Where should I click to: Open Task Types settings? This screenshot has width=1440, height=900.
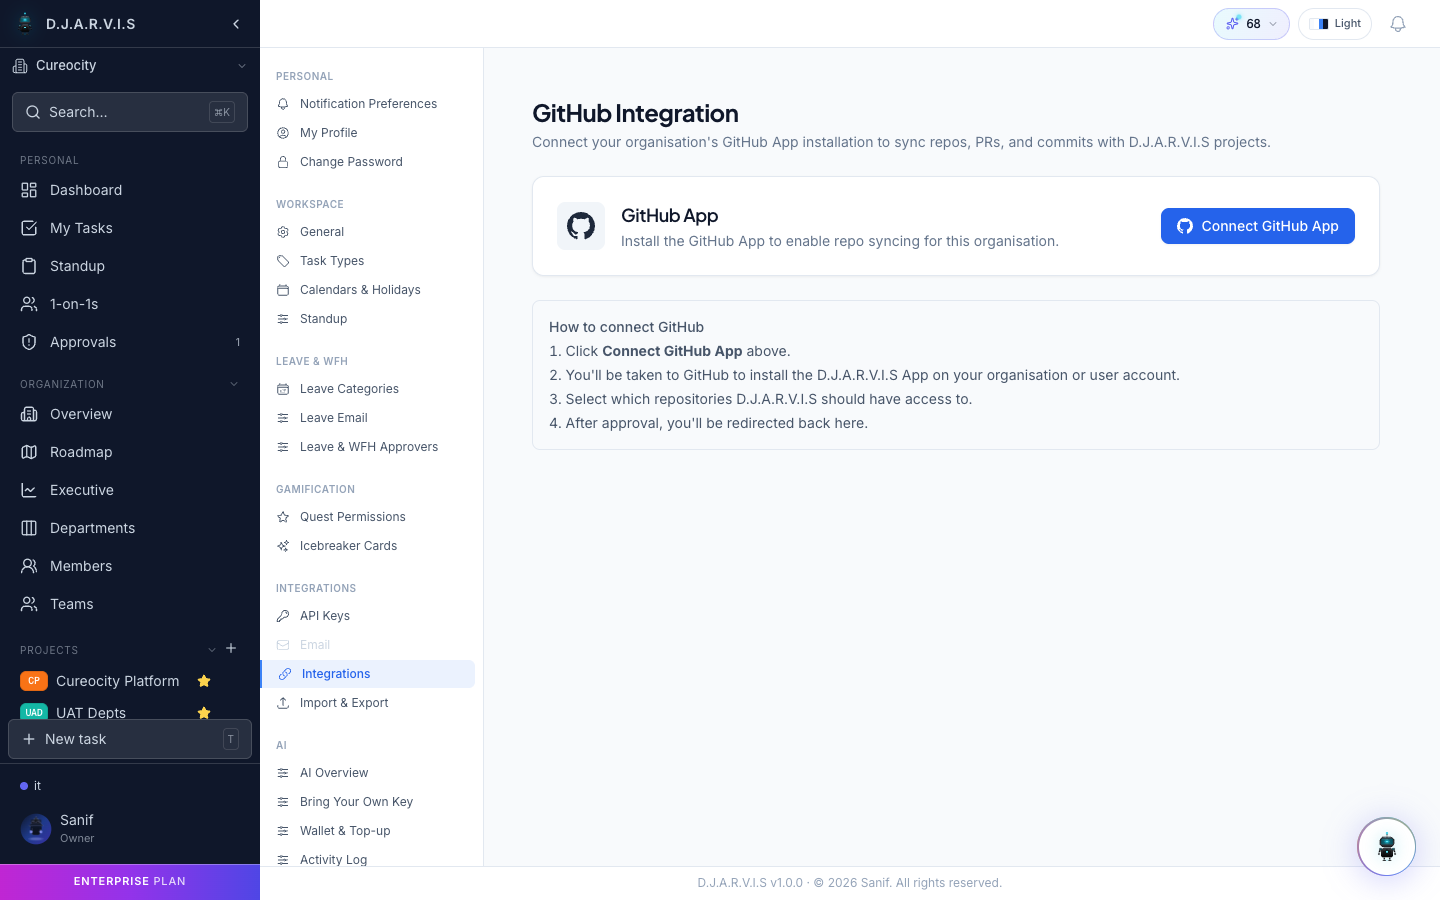(x=368, y=261)
